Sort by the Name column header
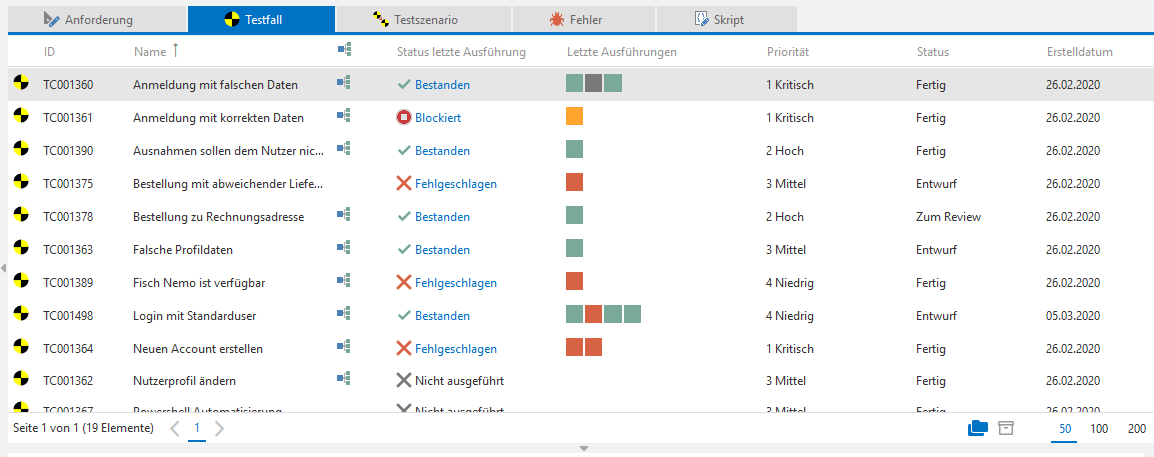Viewport: 1154px width, 457px height. pos(149,51)
